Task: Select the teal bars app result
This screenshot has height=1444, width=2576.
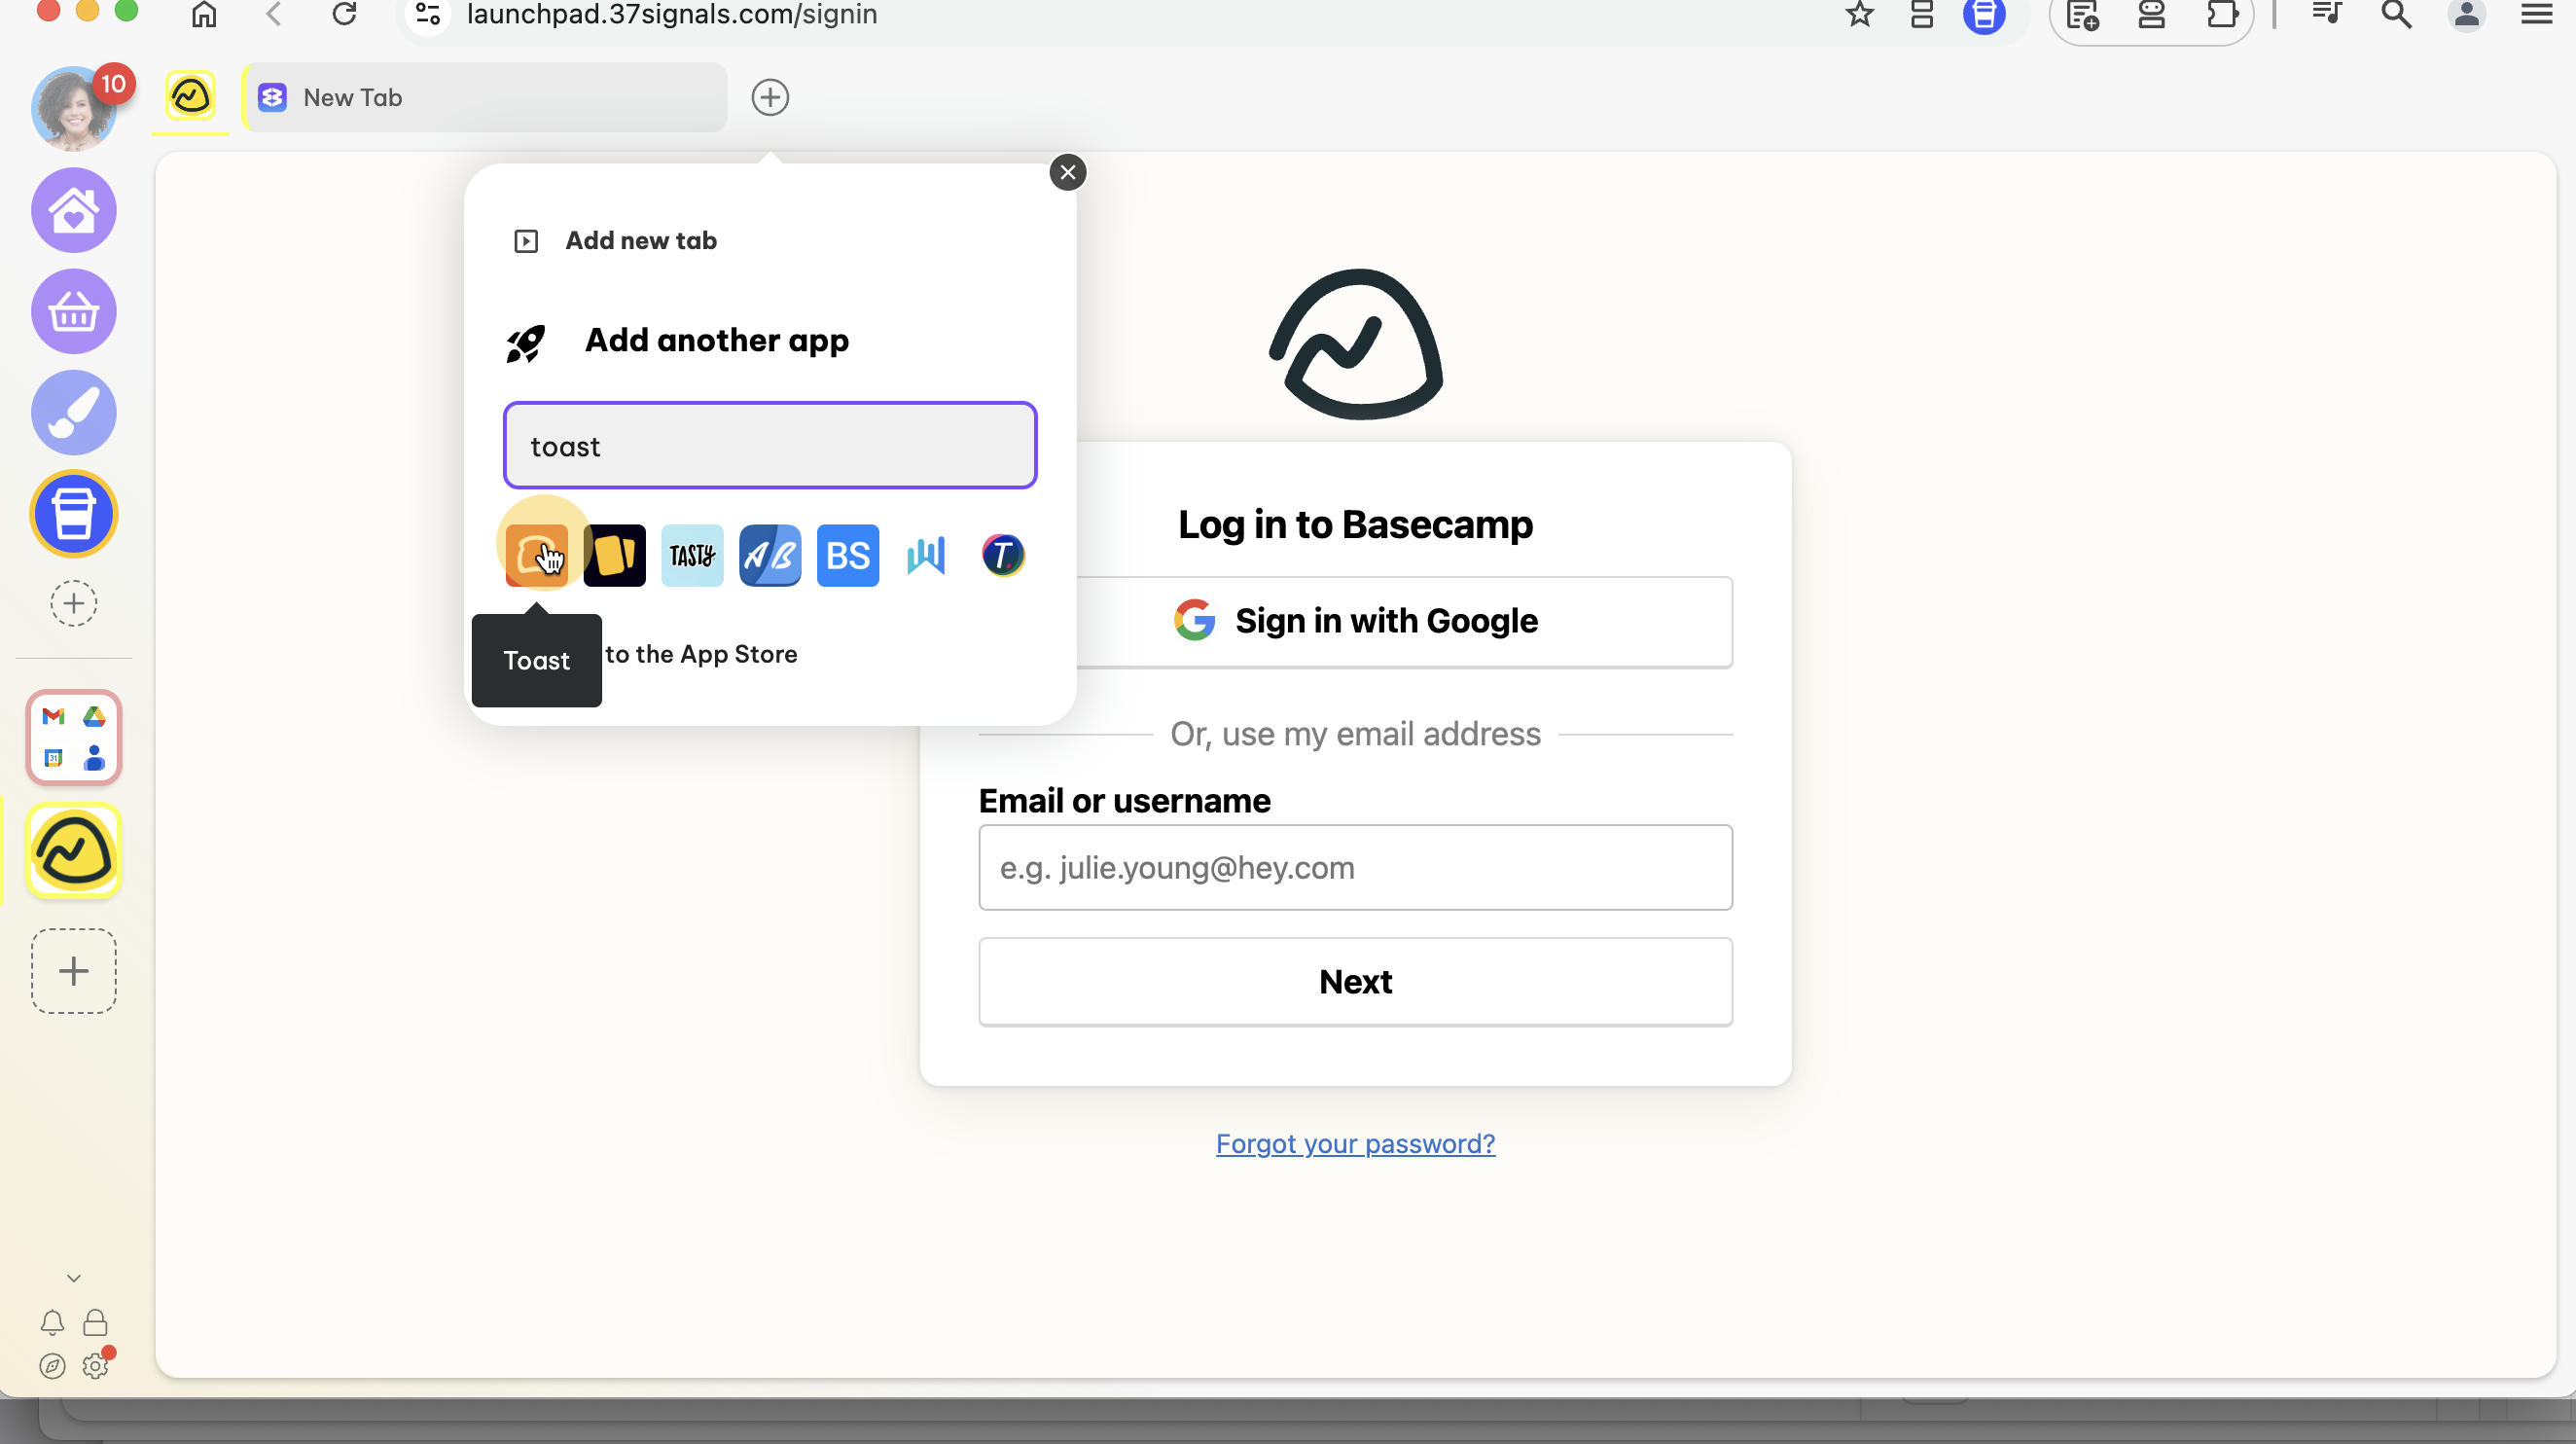Action: coord(926,555)
